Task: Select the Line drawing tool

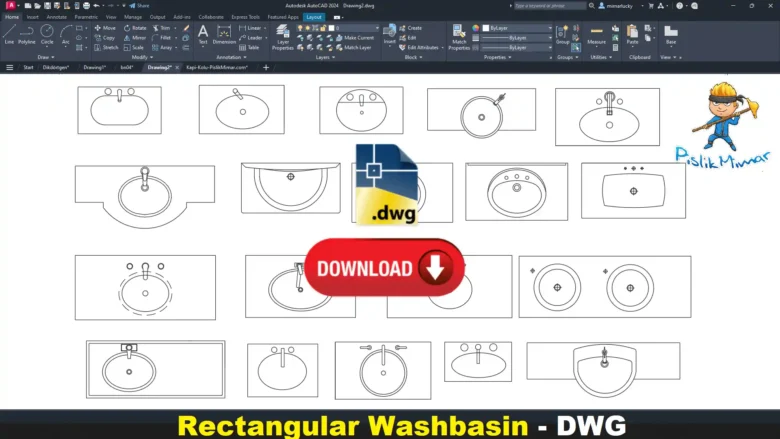Action: pos(9,34)
